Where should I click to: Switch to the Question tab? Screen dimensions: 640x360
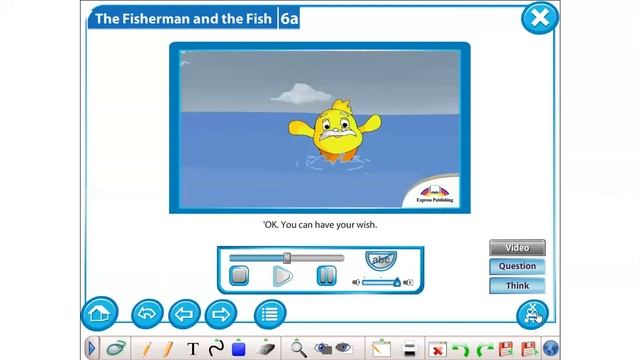point(517,266)
